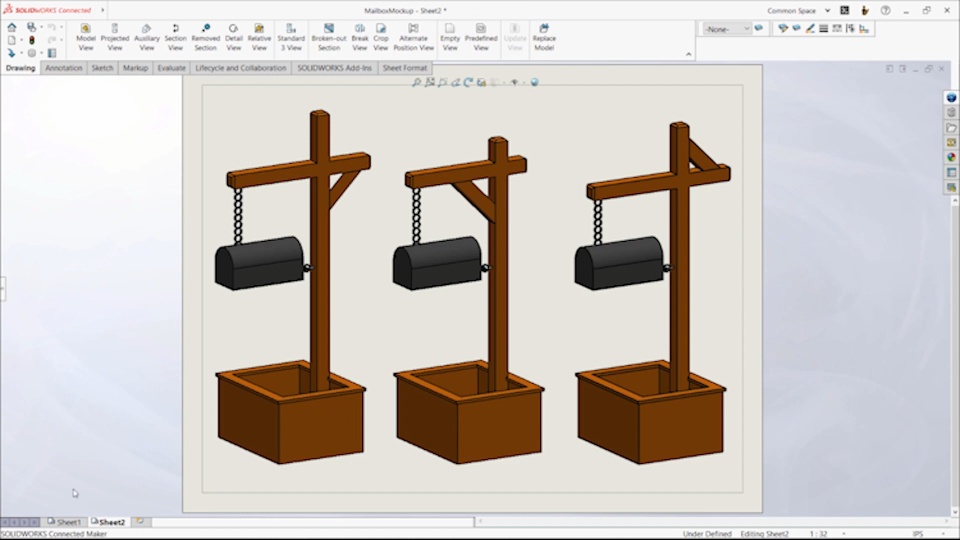Switch to the Sheet1 tab
The width and height of the screenshot is (960, 540).
coord(66,522)
